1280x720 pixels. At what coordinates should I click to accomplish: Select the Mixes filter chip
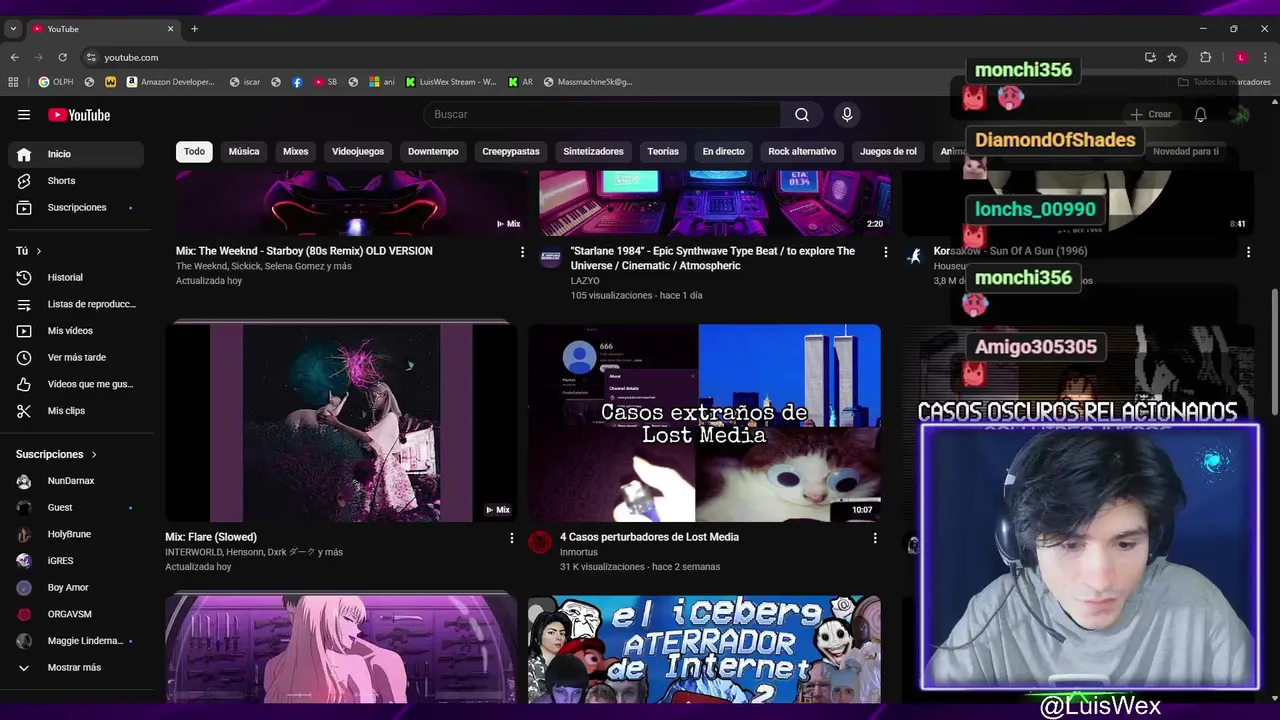[x=296, y=151]
